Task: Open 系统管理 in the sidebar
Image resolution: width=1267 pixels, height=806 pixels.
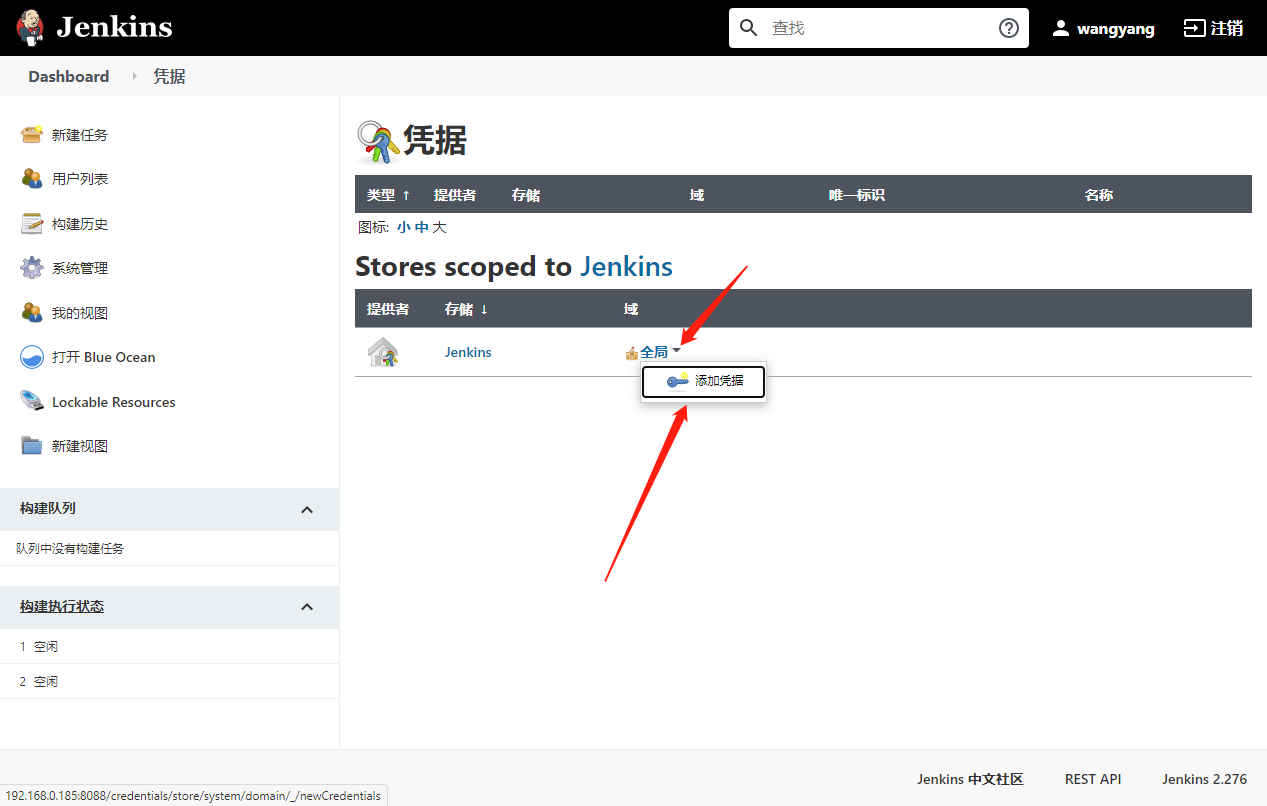Action: [x=80, y=268]
